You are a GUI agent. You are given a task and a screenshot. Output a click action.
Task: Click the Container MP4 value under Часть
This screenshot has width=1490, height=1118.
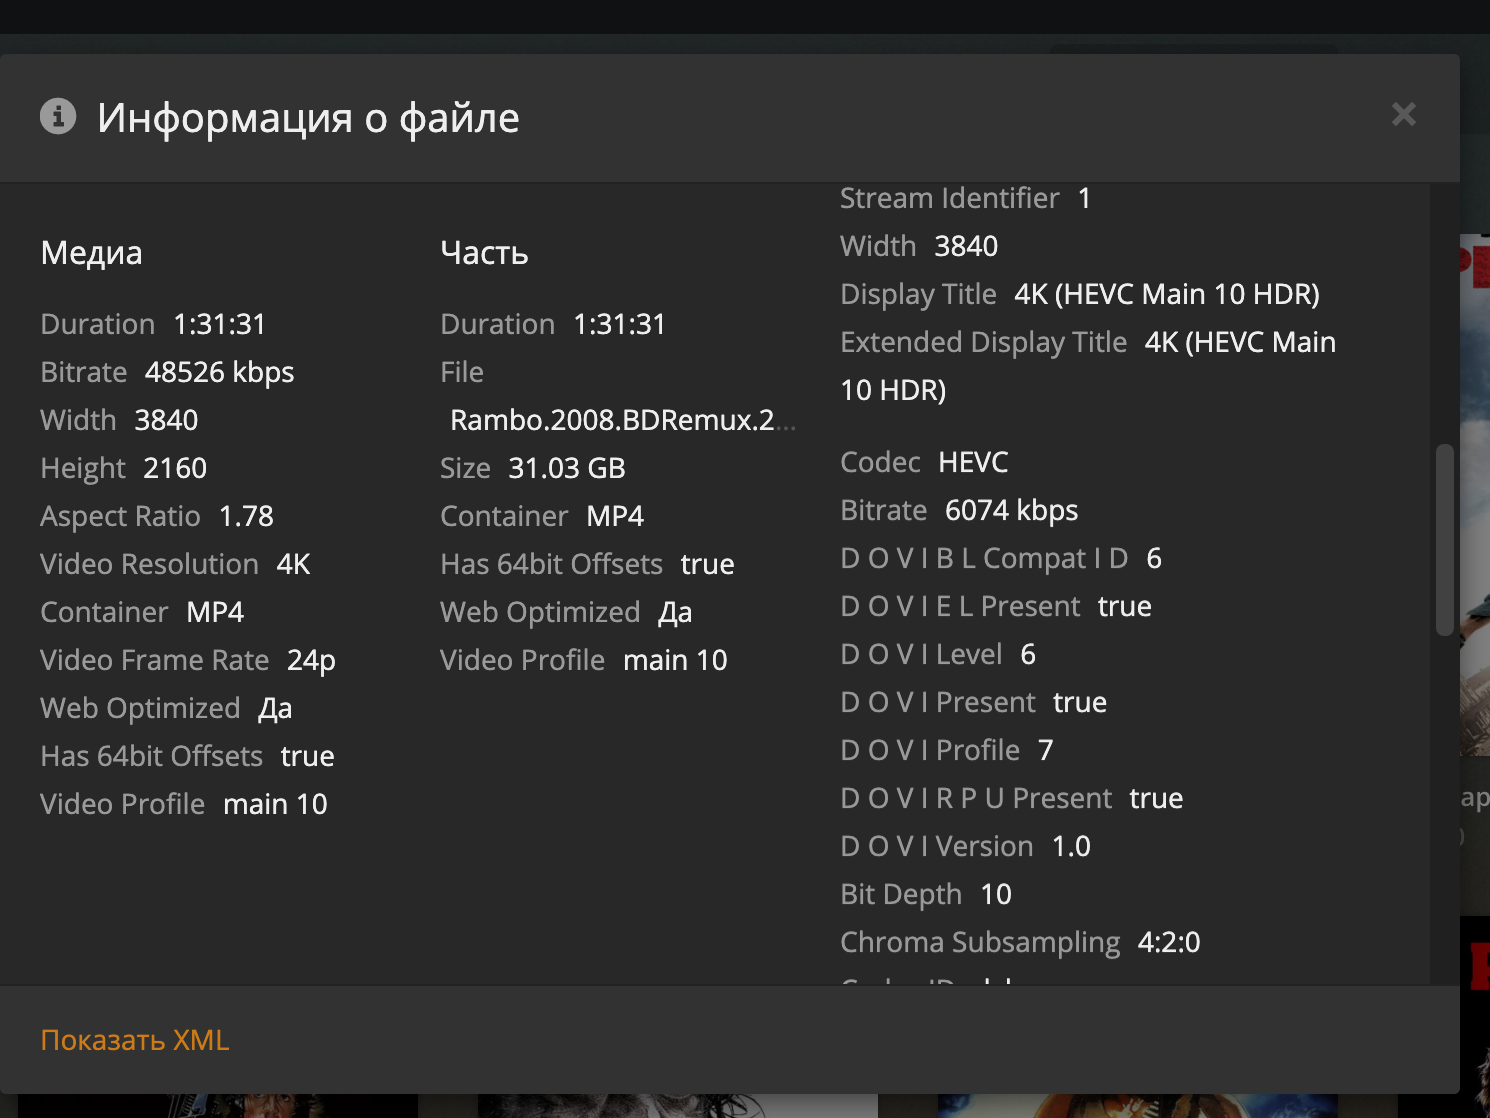pyautogui.click(x=615, y=516)
